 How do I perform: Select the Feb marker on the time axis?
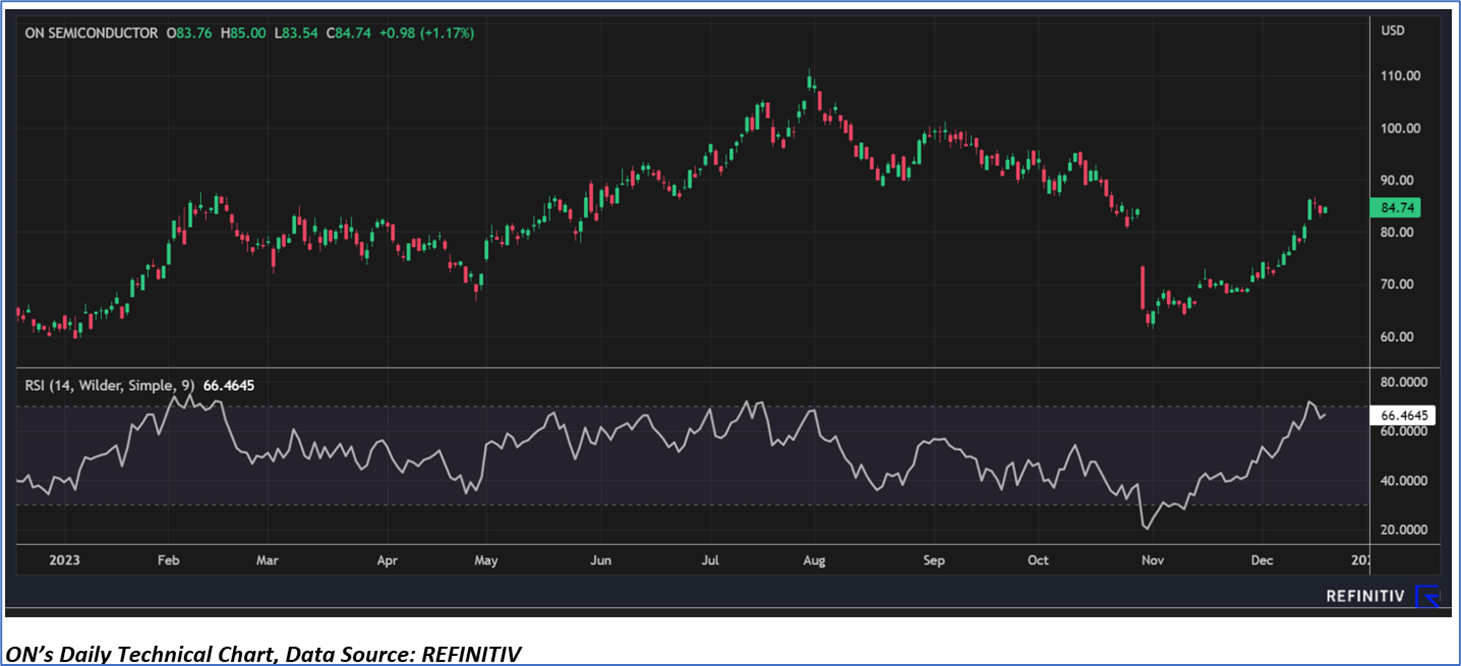pyautogui.click(x=167, y=560)
